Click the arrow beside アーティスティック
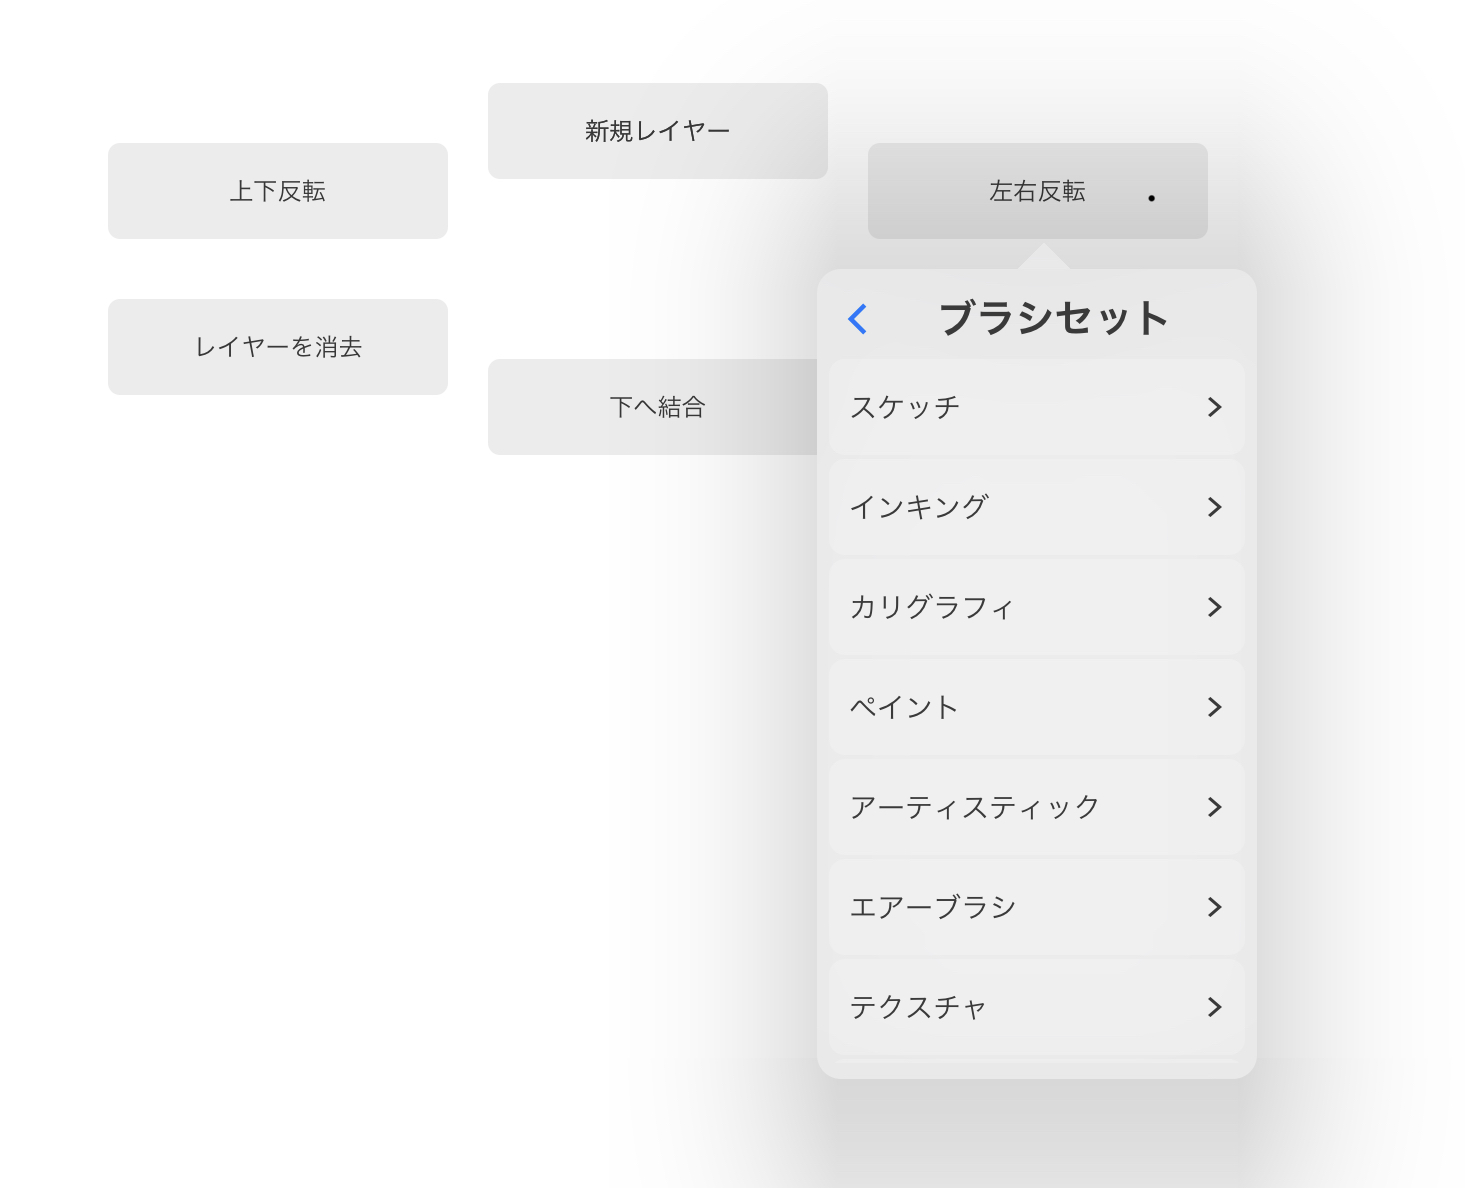 click(x=1214, y=807)
